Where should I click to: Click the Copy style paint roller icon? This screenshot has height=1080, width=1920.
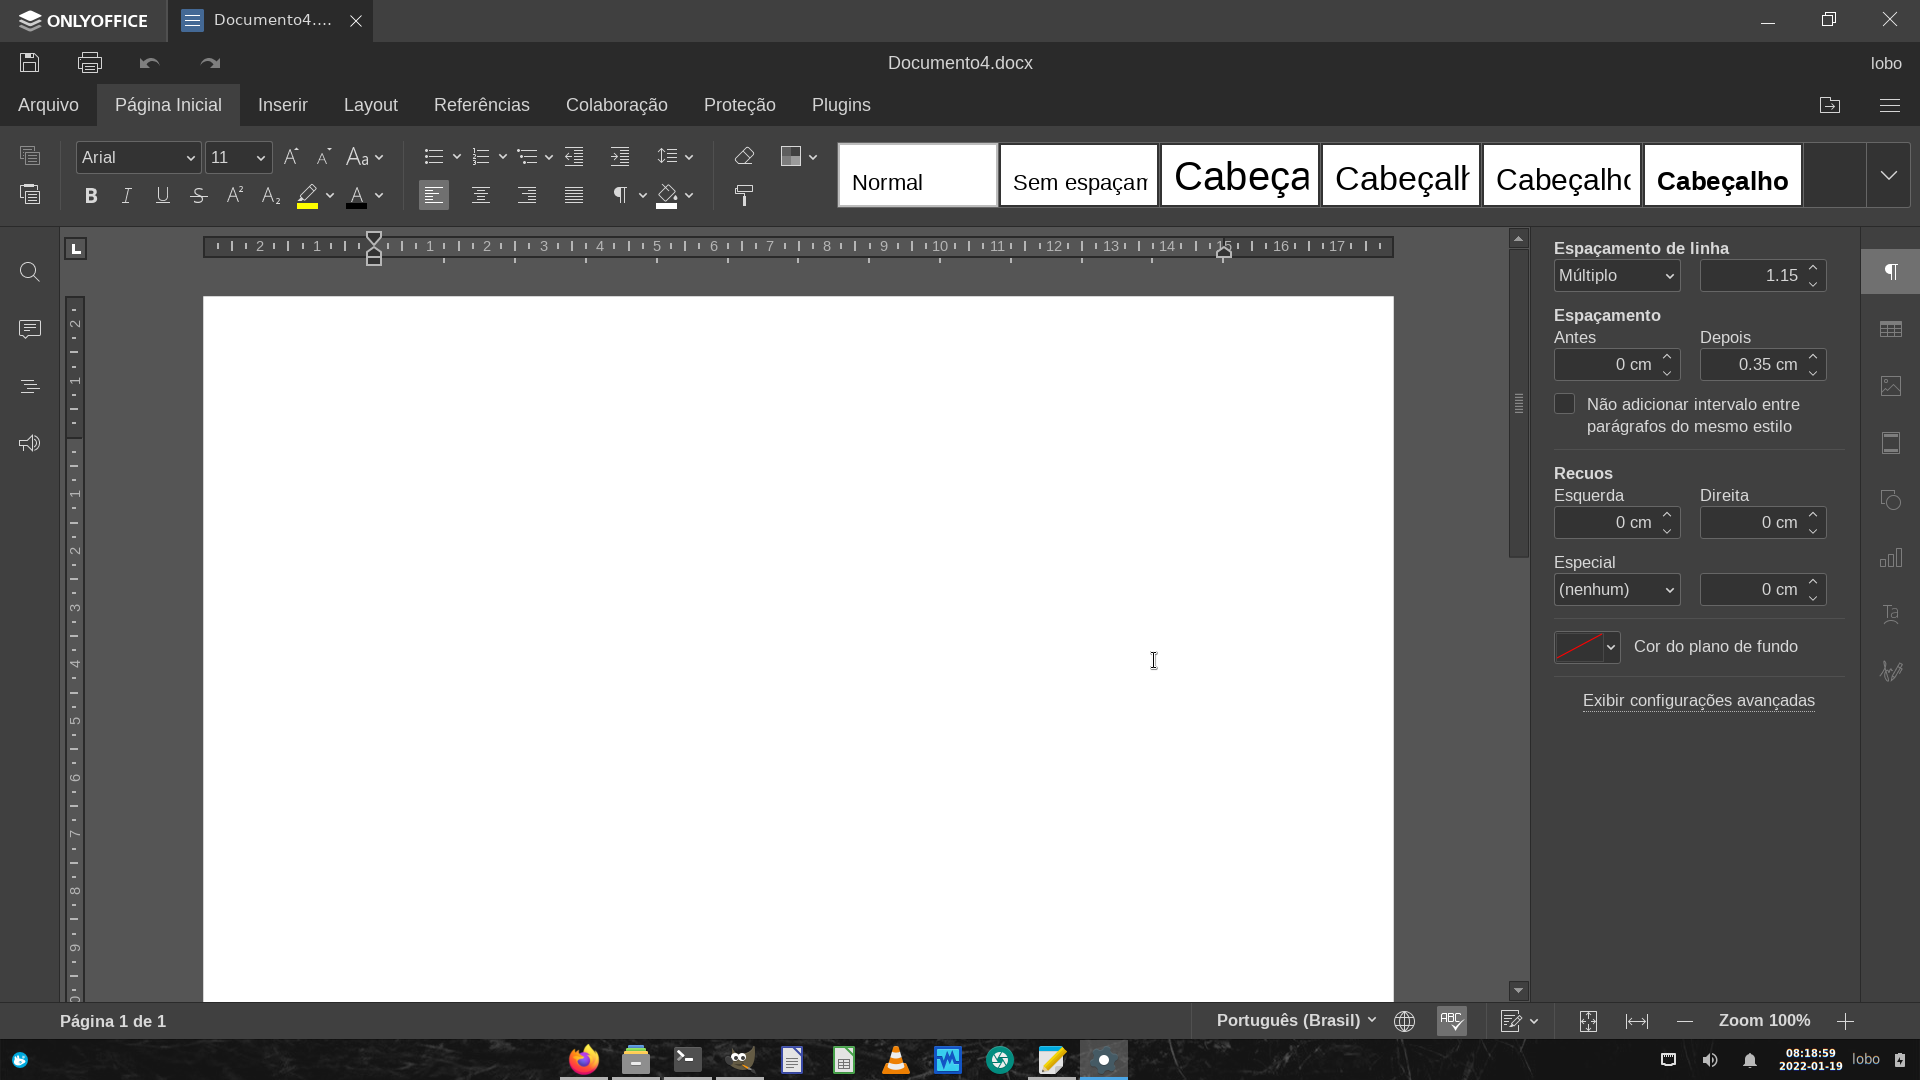click(744, 195)
